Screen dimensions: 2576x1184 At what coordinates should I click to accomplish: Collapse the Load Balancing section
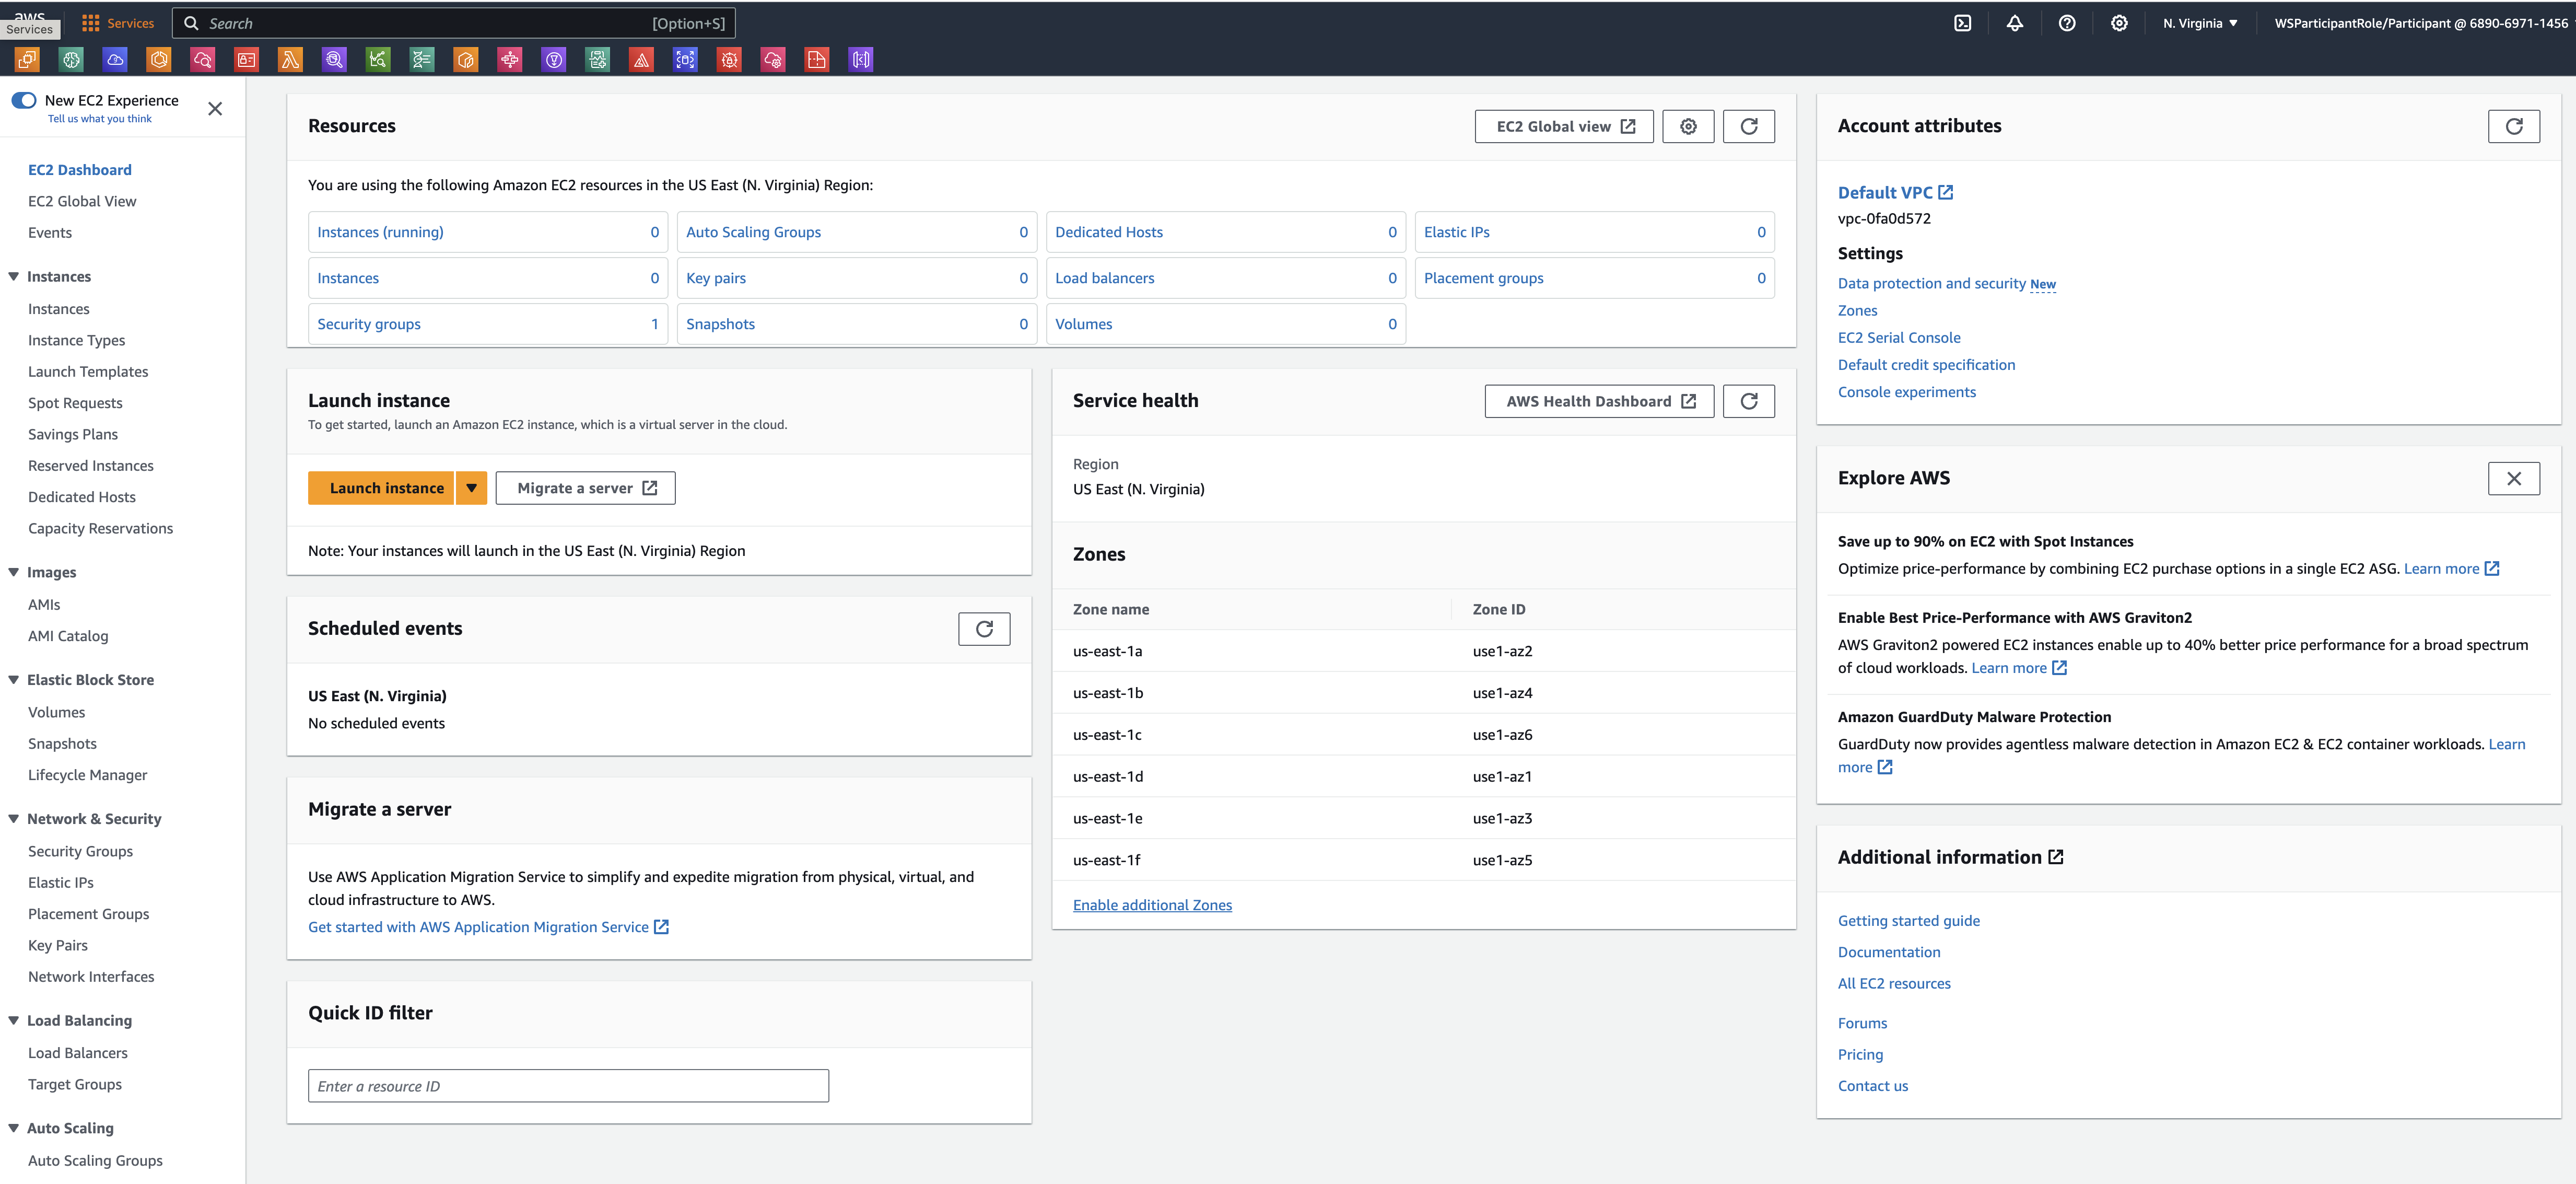[x=14, y=1021]
